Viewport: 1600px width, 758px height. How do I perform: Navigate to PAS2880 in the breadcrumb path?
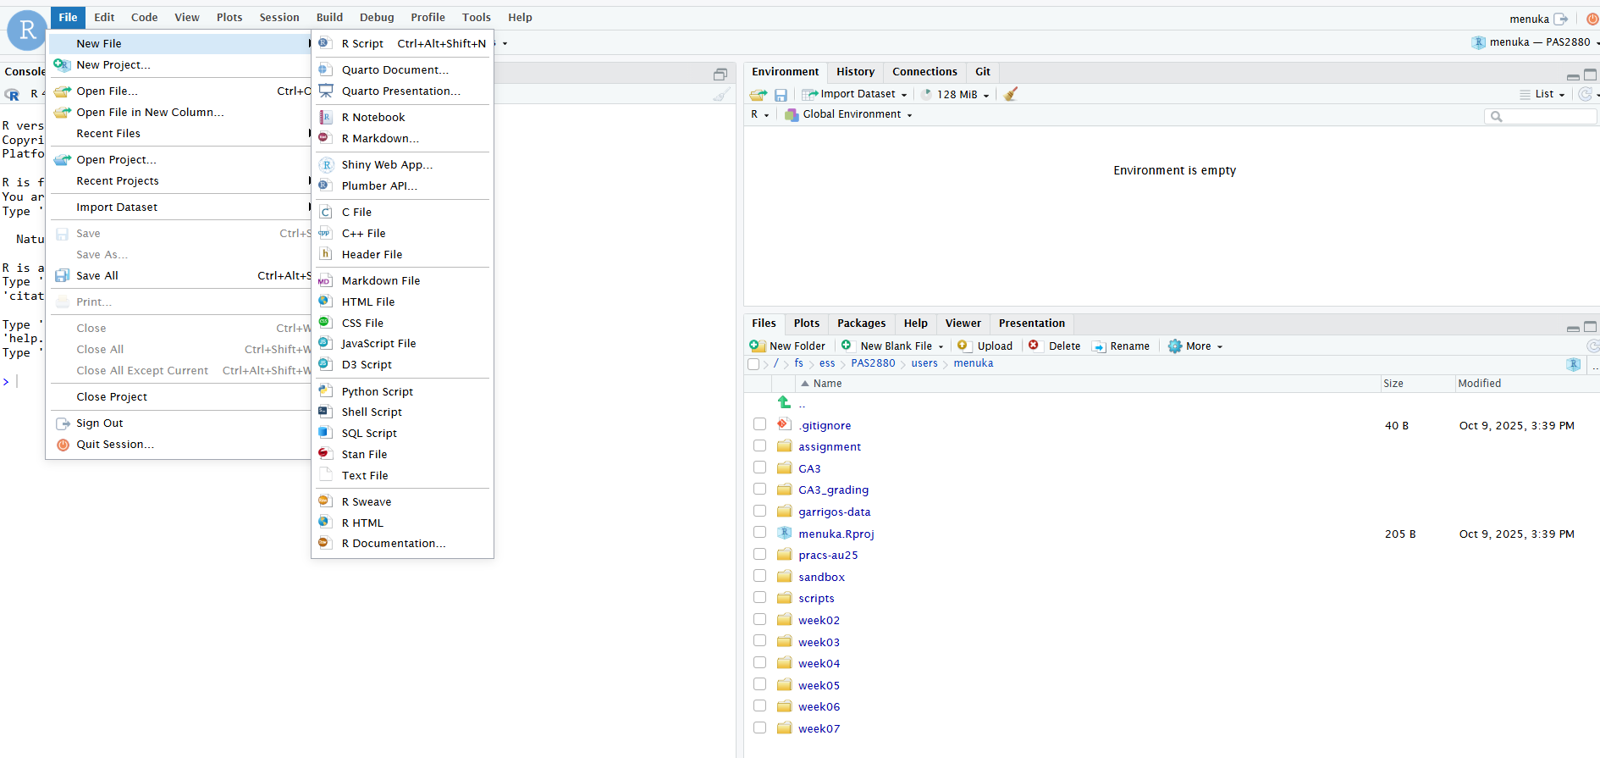[x=873, y=364]
